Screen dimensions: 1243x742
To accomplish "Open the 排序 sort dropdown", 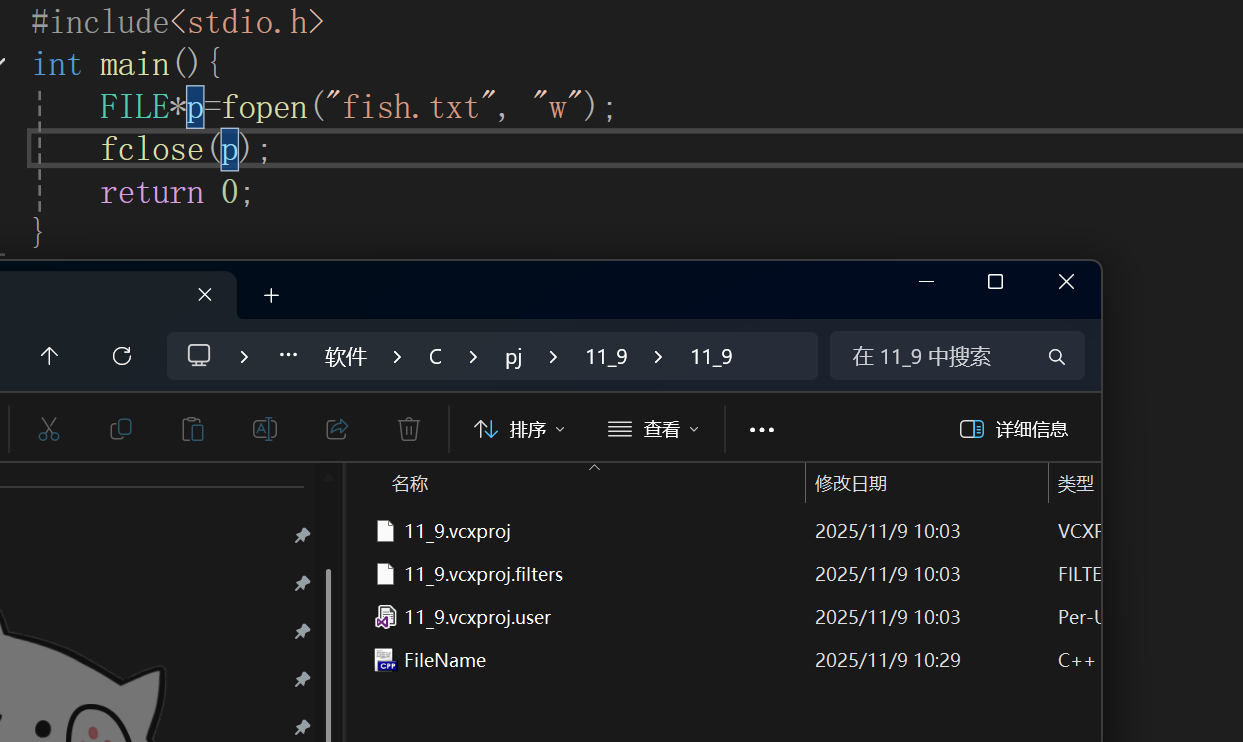I will pyautogui.click(x=519, y=429).
